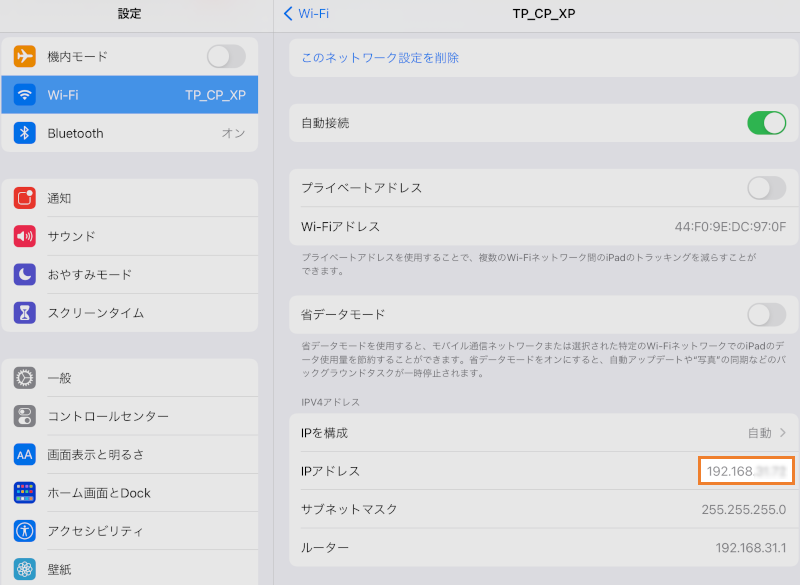800x585 pixels.
Task: Go back using the Wi-Fi back link
Action: point(306,14)
